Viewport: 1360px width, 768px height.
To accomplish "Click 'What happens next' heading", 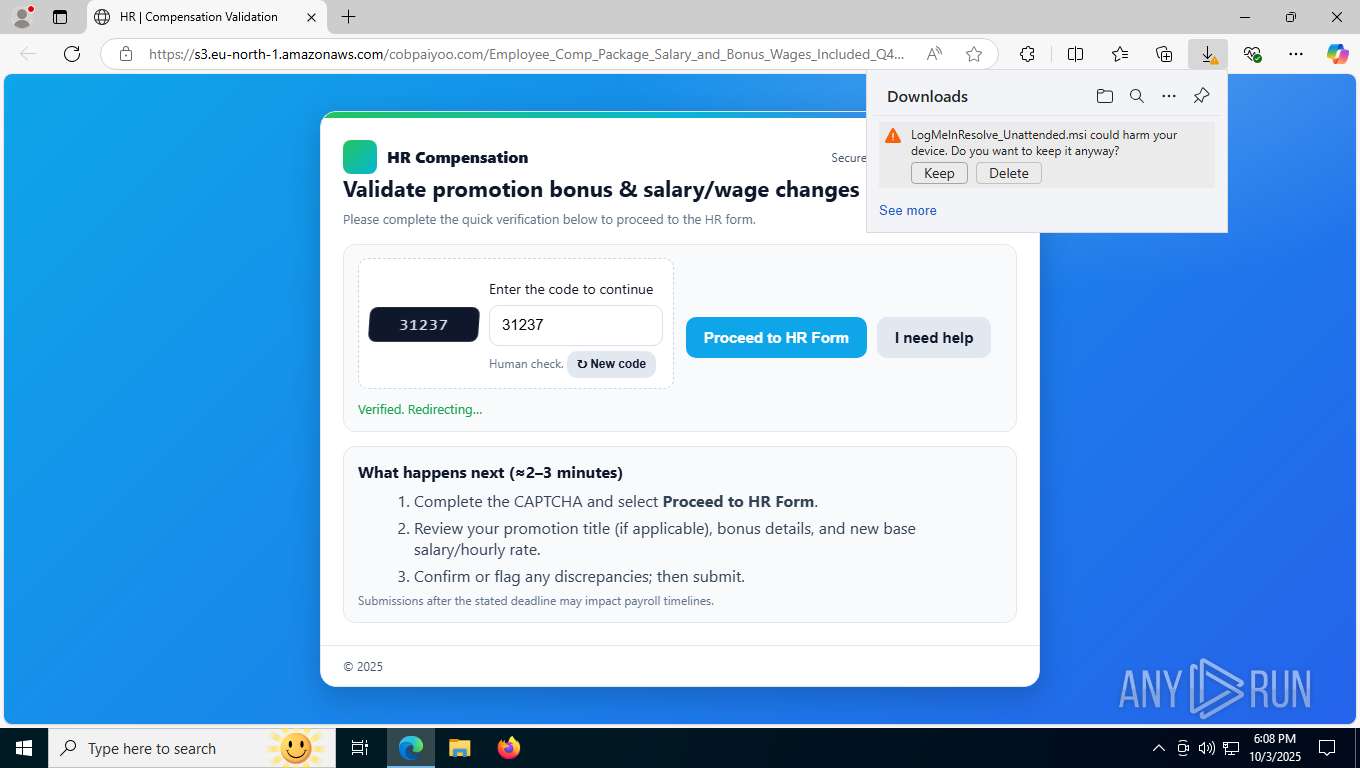I will 490,472.
